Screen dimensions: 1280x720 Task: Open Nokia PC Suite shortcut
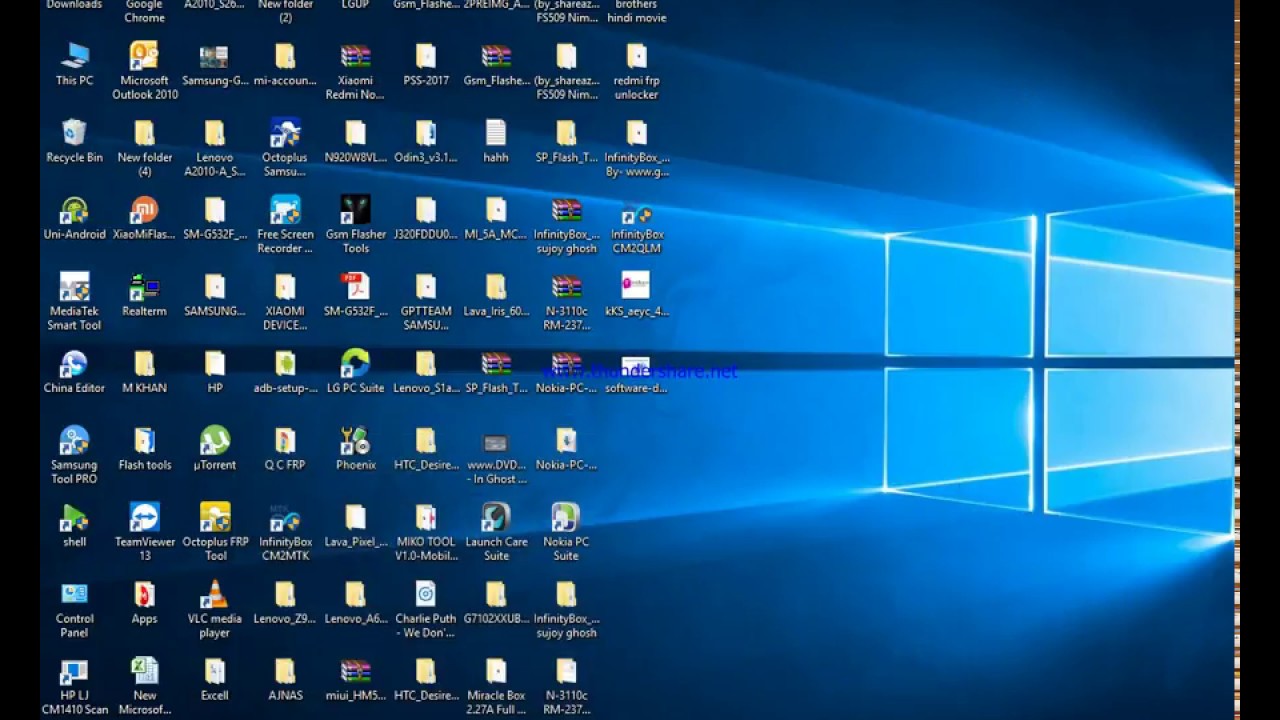[566, 532]
